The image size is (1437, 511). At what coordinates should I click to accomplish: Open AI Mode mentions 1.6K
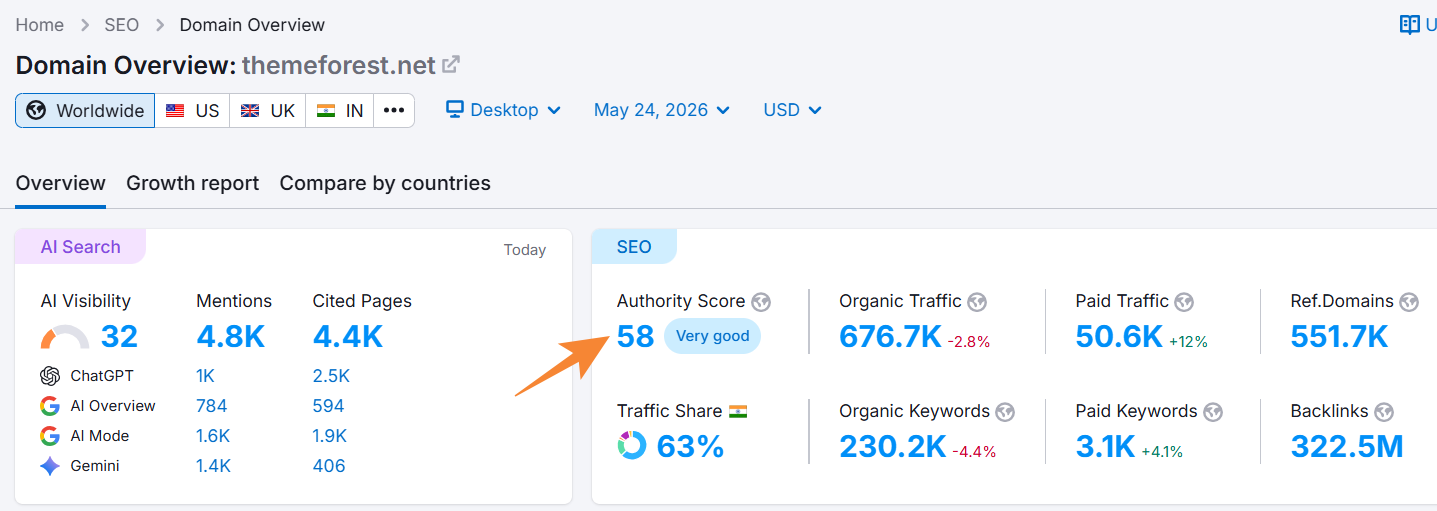click(213, 436)
